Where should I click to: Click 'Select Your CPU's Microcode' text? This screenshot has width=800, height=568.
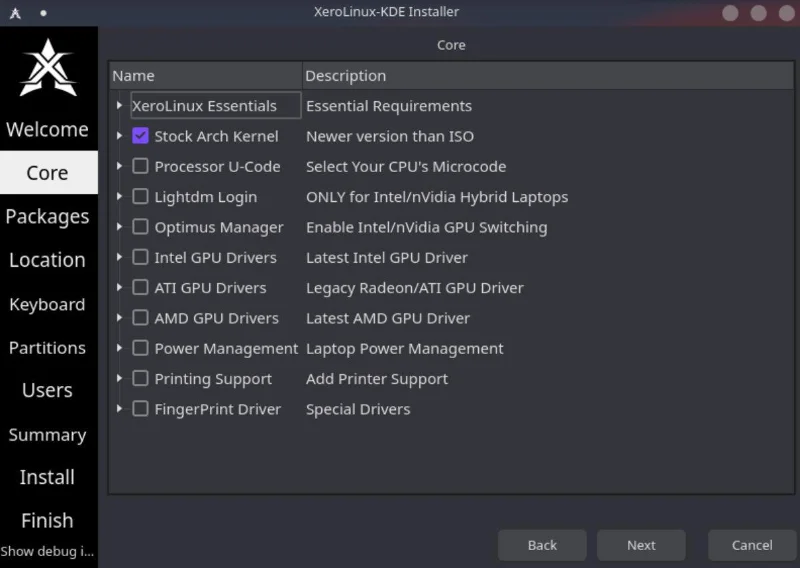406,166
